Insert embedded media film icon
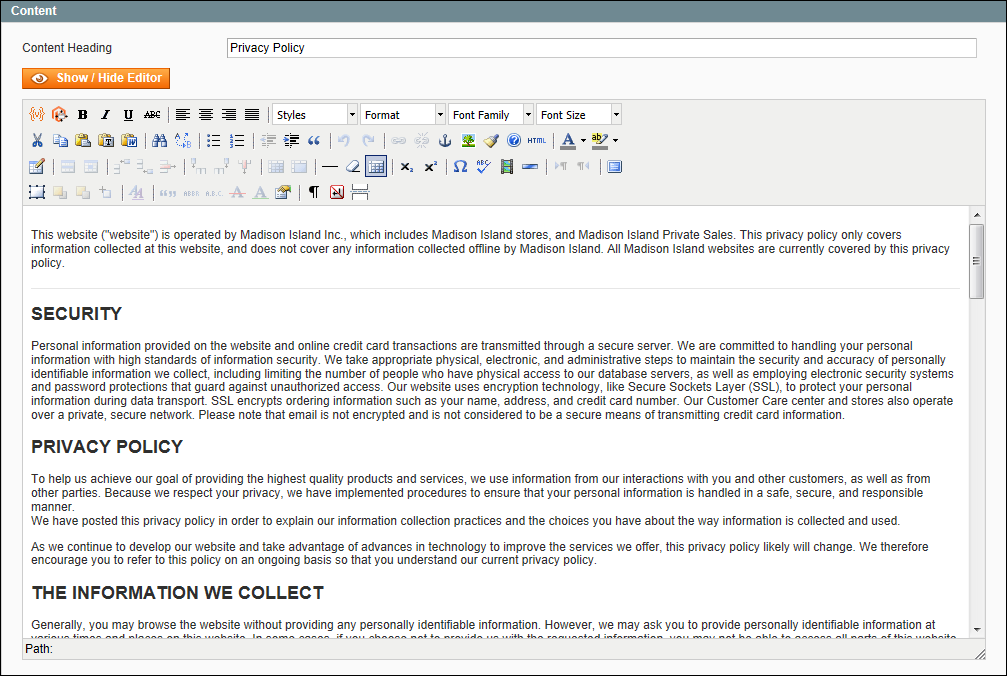The width and height of the screenshot is (1007, 676). [507, 167]
